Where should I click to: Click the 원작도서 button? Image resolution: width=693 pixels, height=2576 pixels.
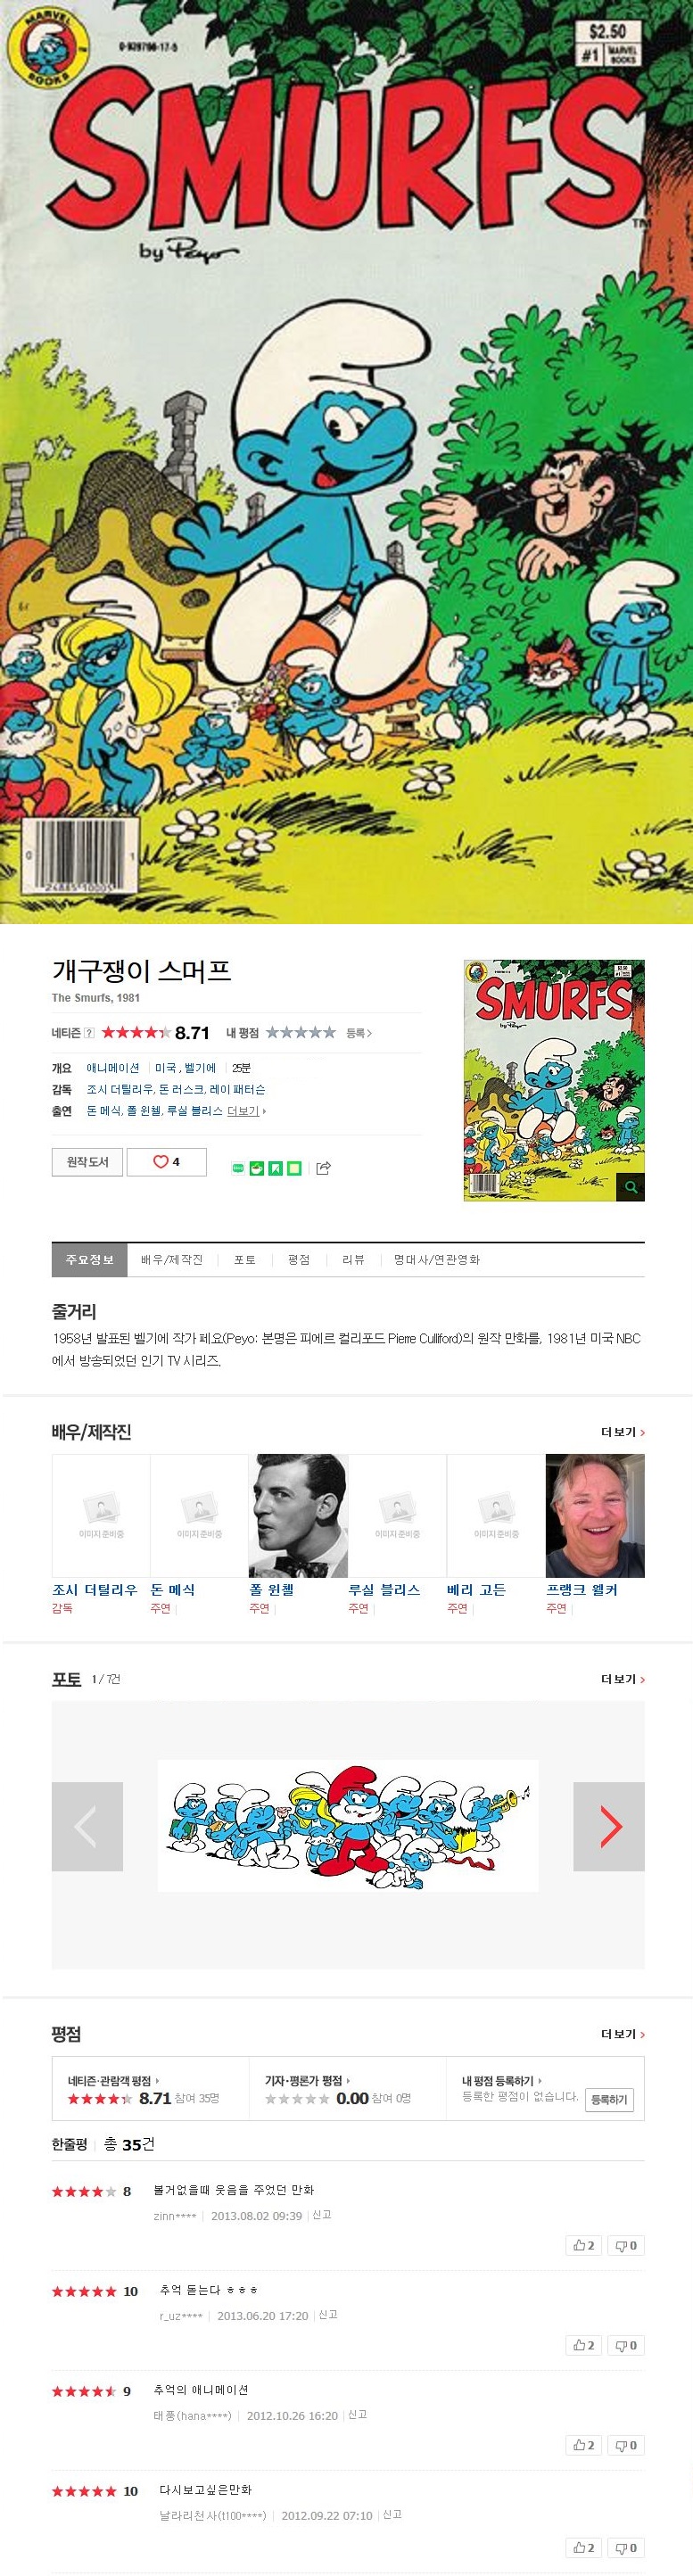[x=87, y=1162]
